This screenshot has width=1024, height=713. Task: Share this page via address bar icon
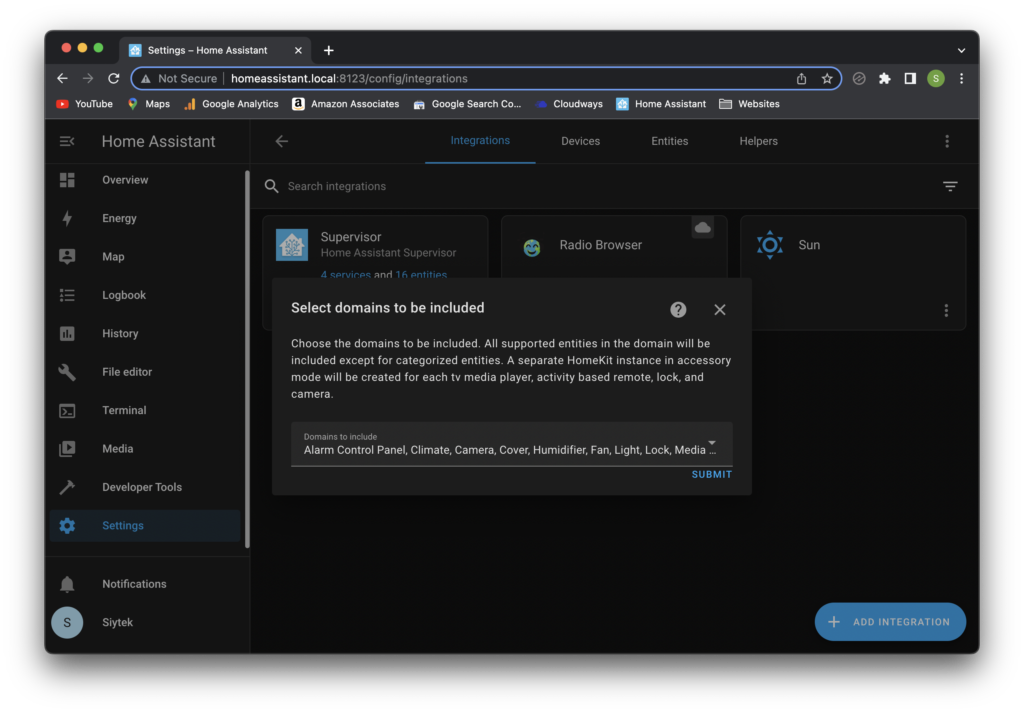pos(801,78)
